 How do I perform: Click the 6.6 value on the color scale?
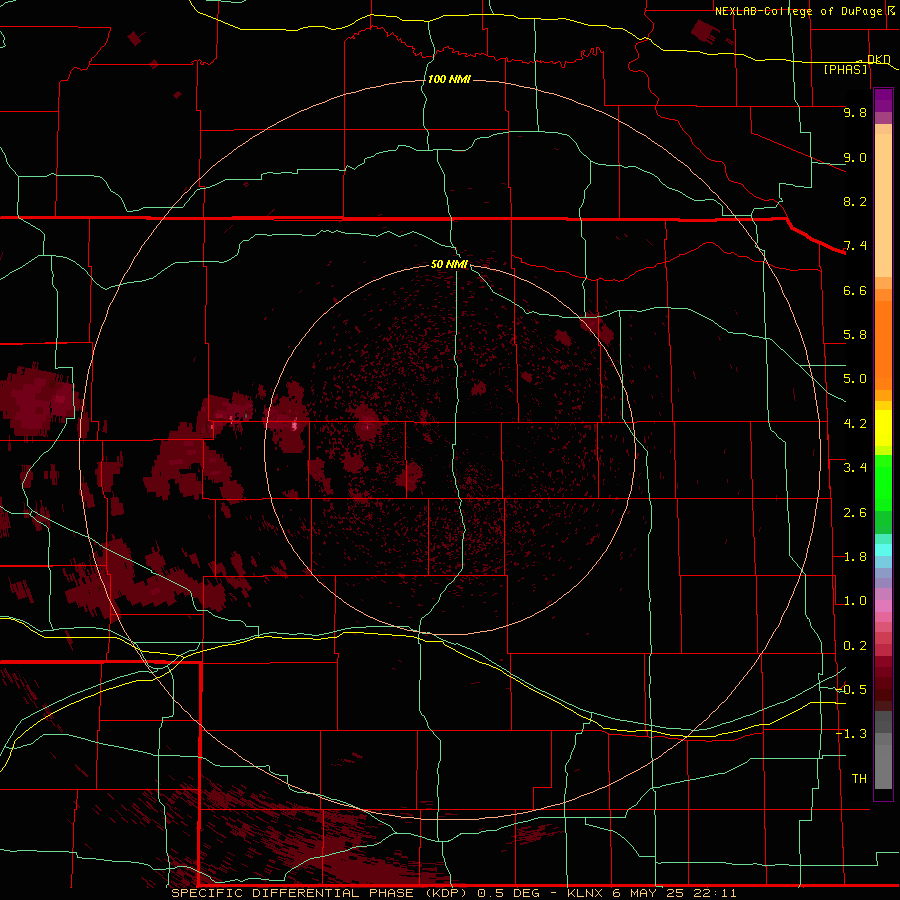(855, 290)
